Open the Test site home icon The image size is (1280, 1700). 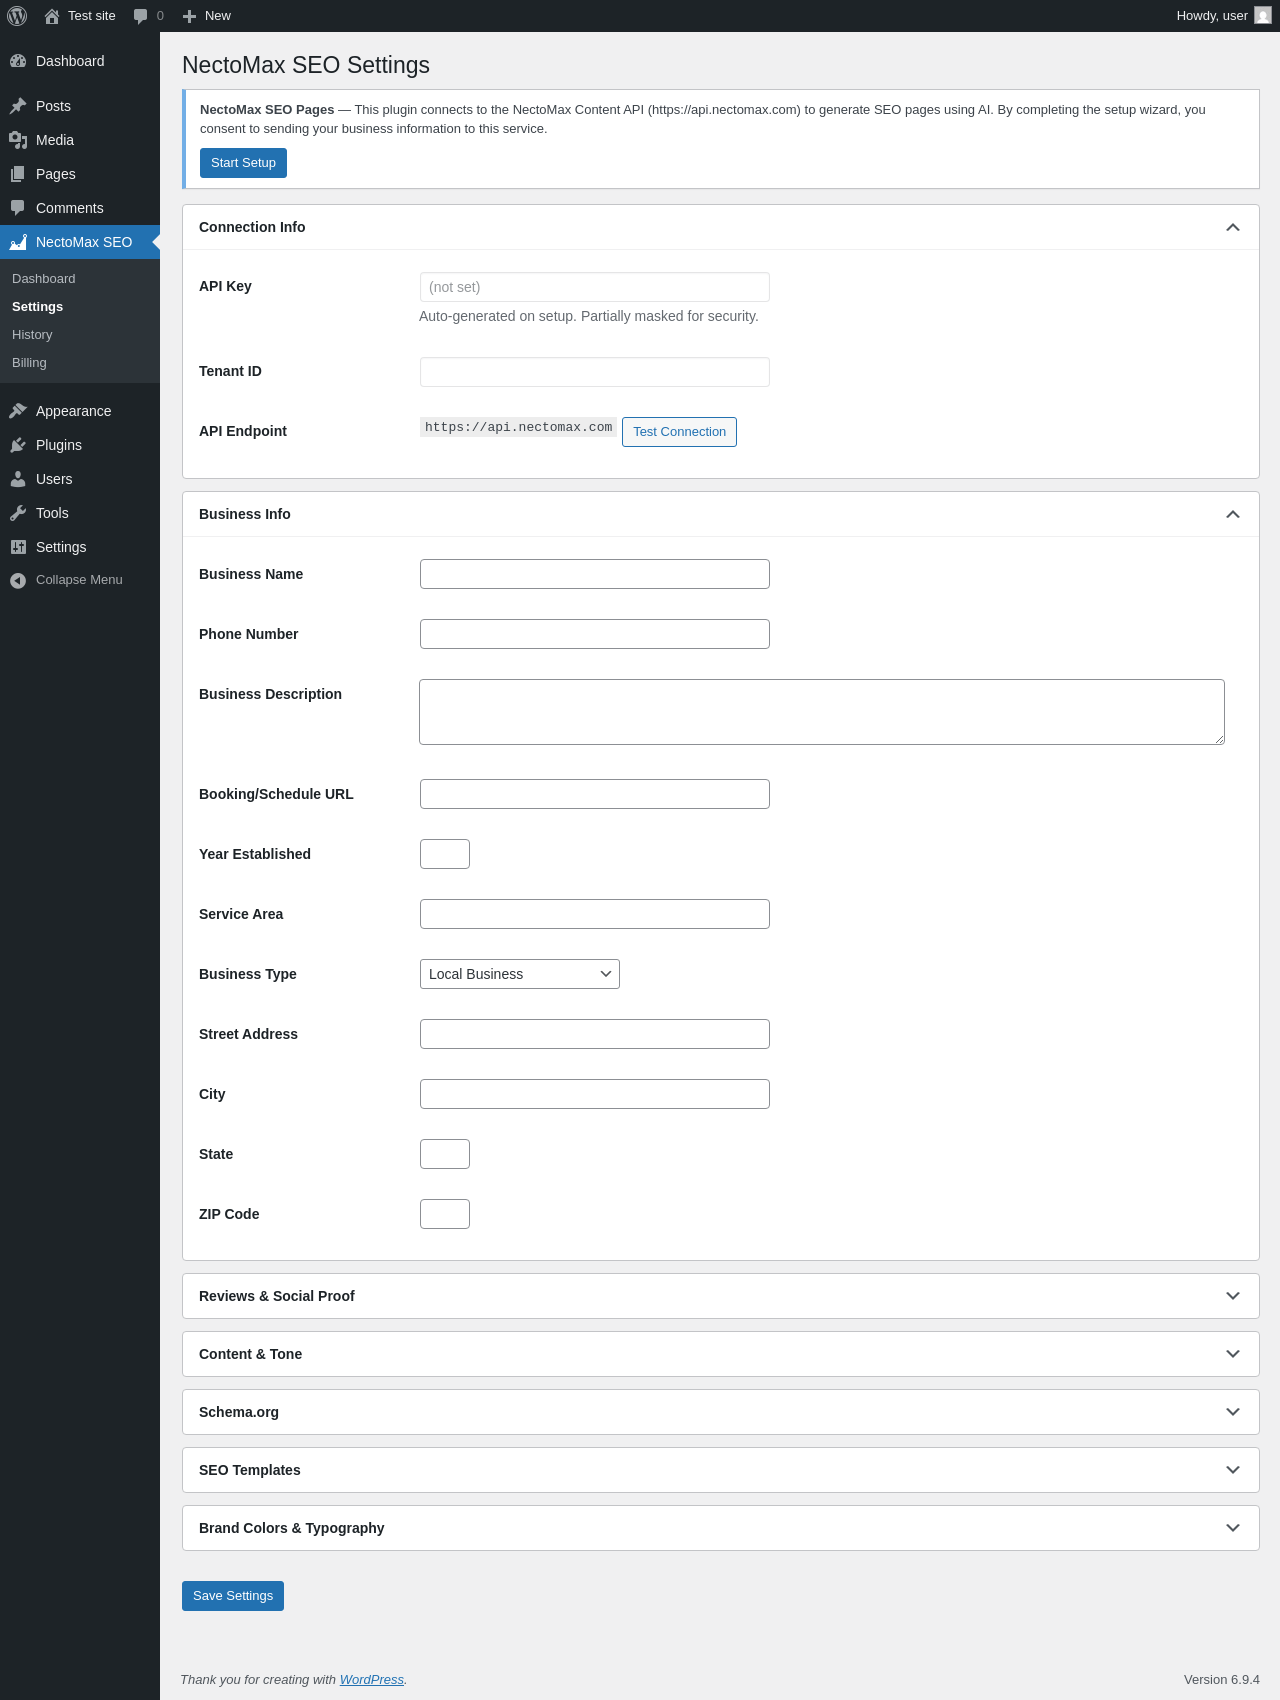point(52,16)
